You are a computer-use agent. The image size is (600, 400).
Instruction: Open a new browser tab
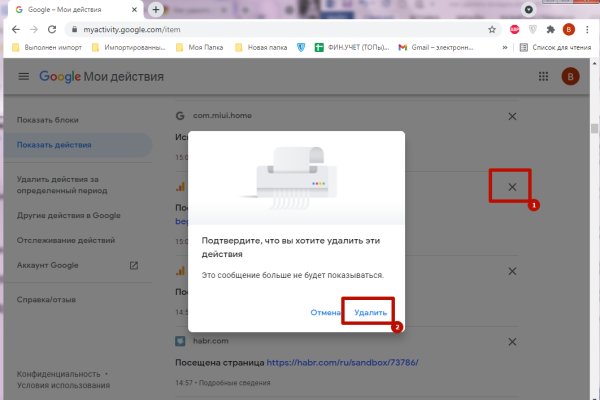pyautogui.click(x=156, y=9)
